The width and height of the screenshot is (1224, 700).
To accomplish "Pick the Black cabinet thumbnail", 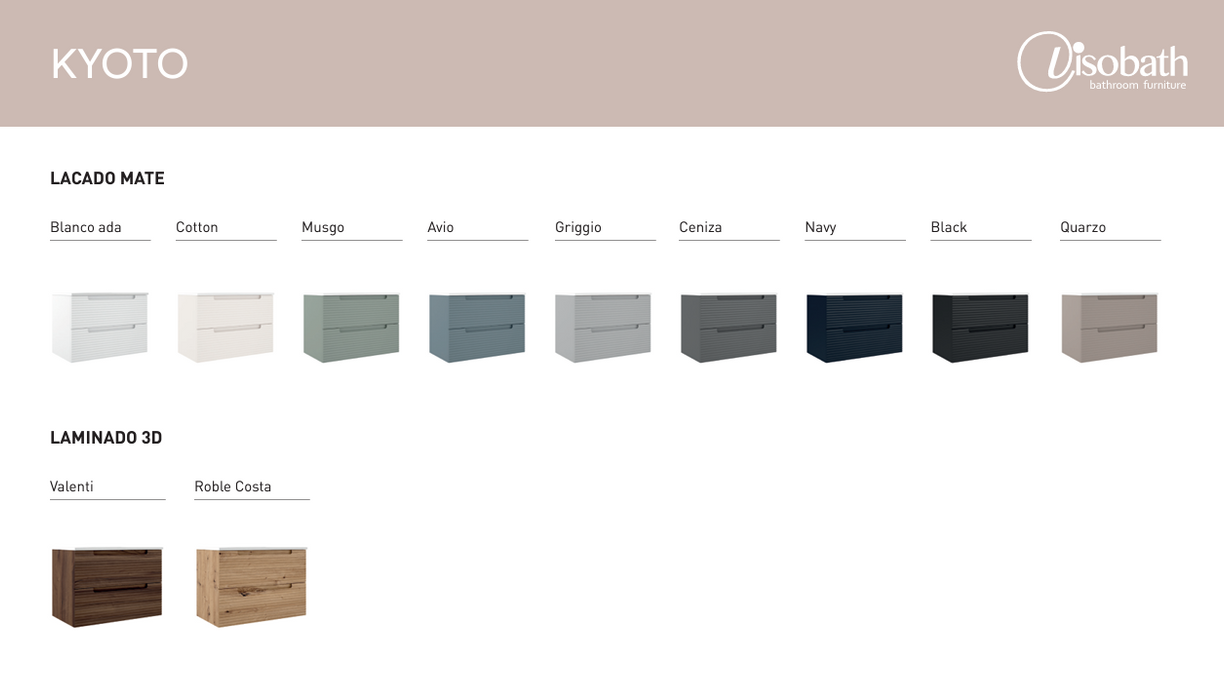I will pos(980,327).
